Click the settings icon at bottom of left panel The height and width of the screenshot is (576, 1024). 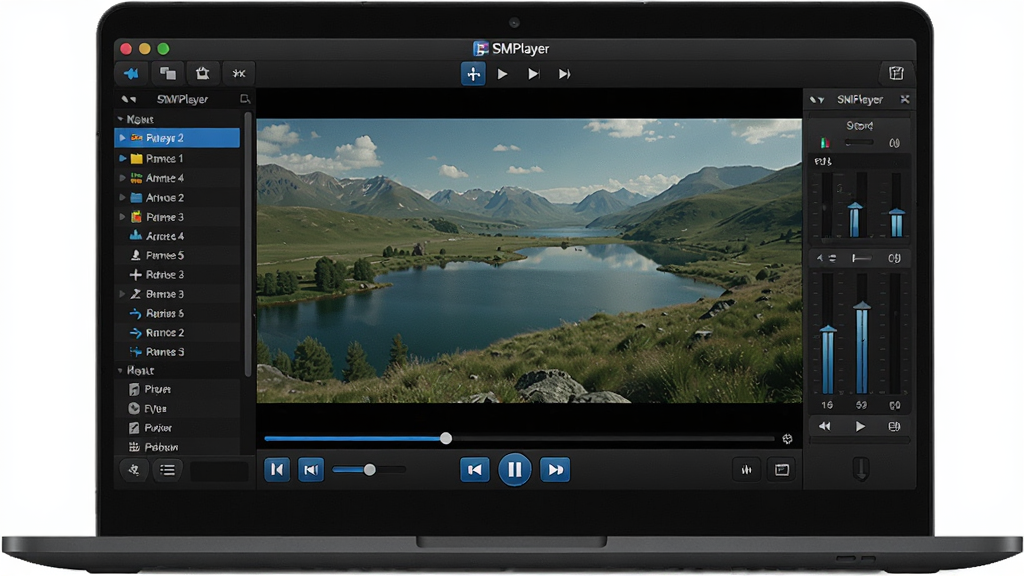coord(134,470)
